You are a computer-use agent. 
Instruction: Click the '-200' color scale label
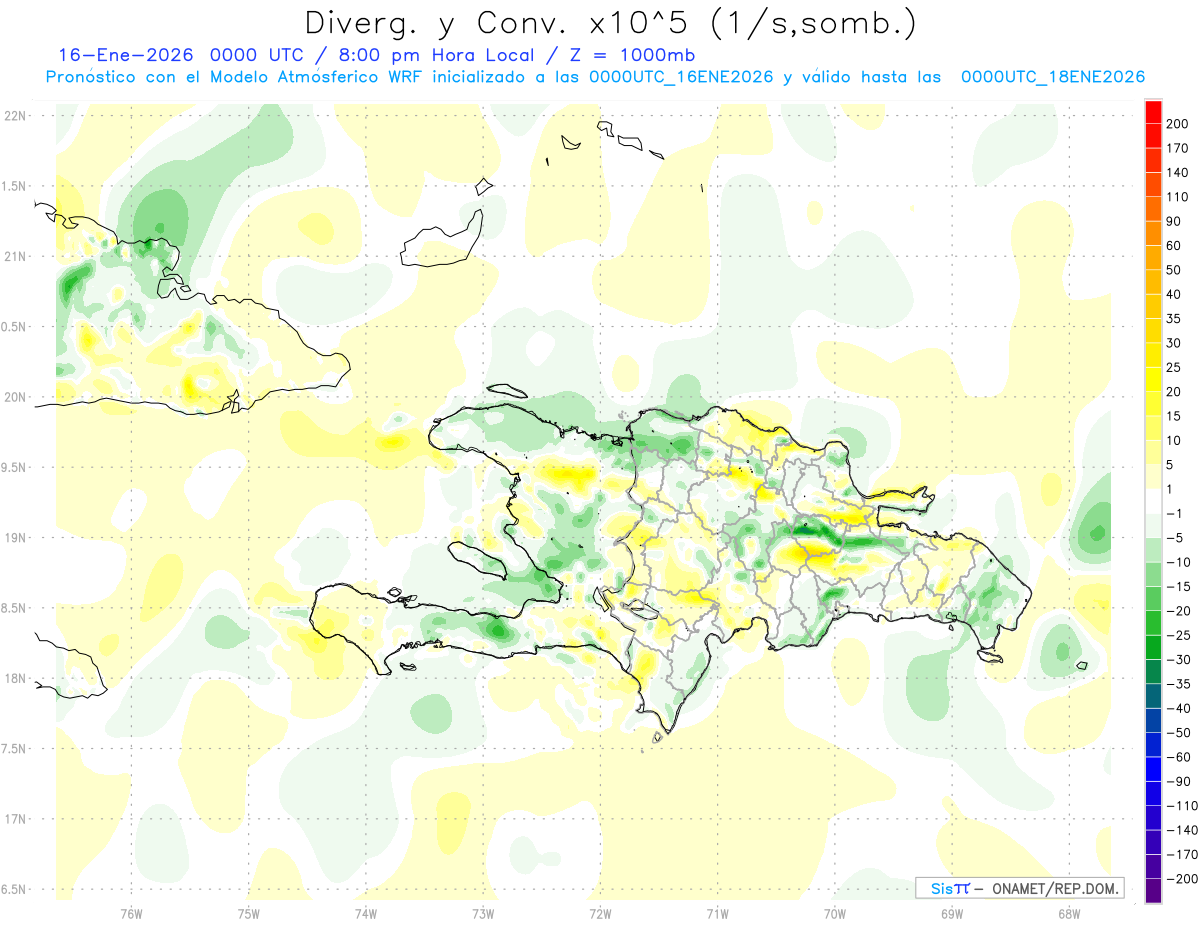[x=1182, y=879]
